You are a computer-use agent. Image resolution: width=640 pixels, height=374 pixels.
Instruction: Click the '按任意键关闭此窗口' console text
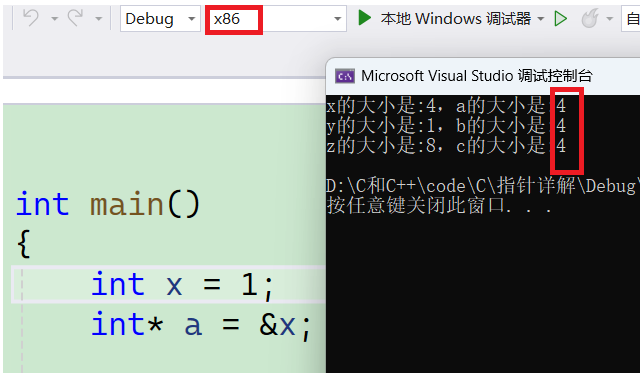(439, 205)
